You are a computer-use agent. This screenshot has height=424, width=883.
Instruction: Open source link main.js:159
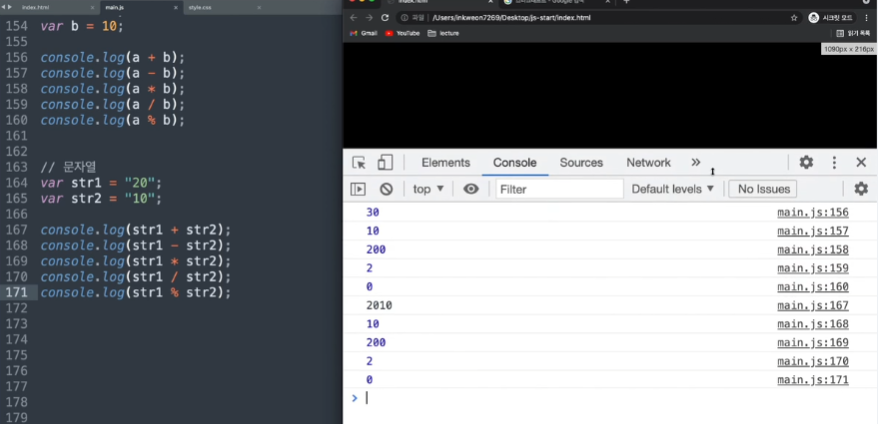[813, 268]
